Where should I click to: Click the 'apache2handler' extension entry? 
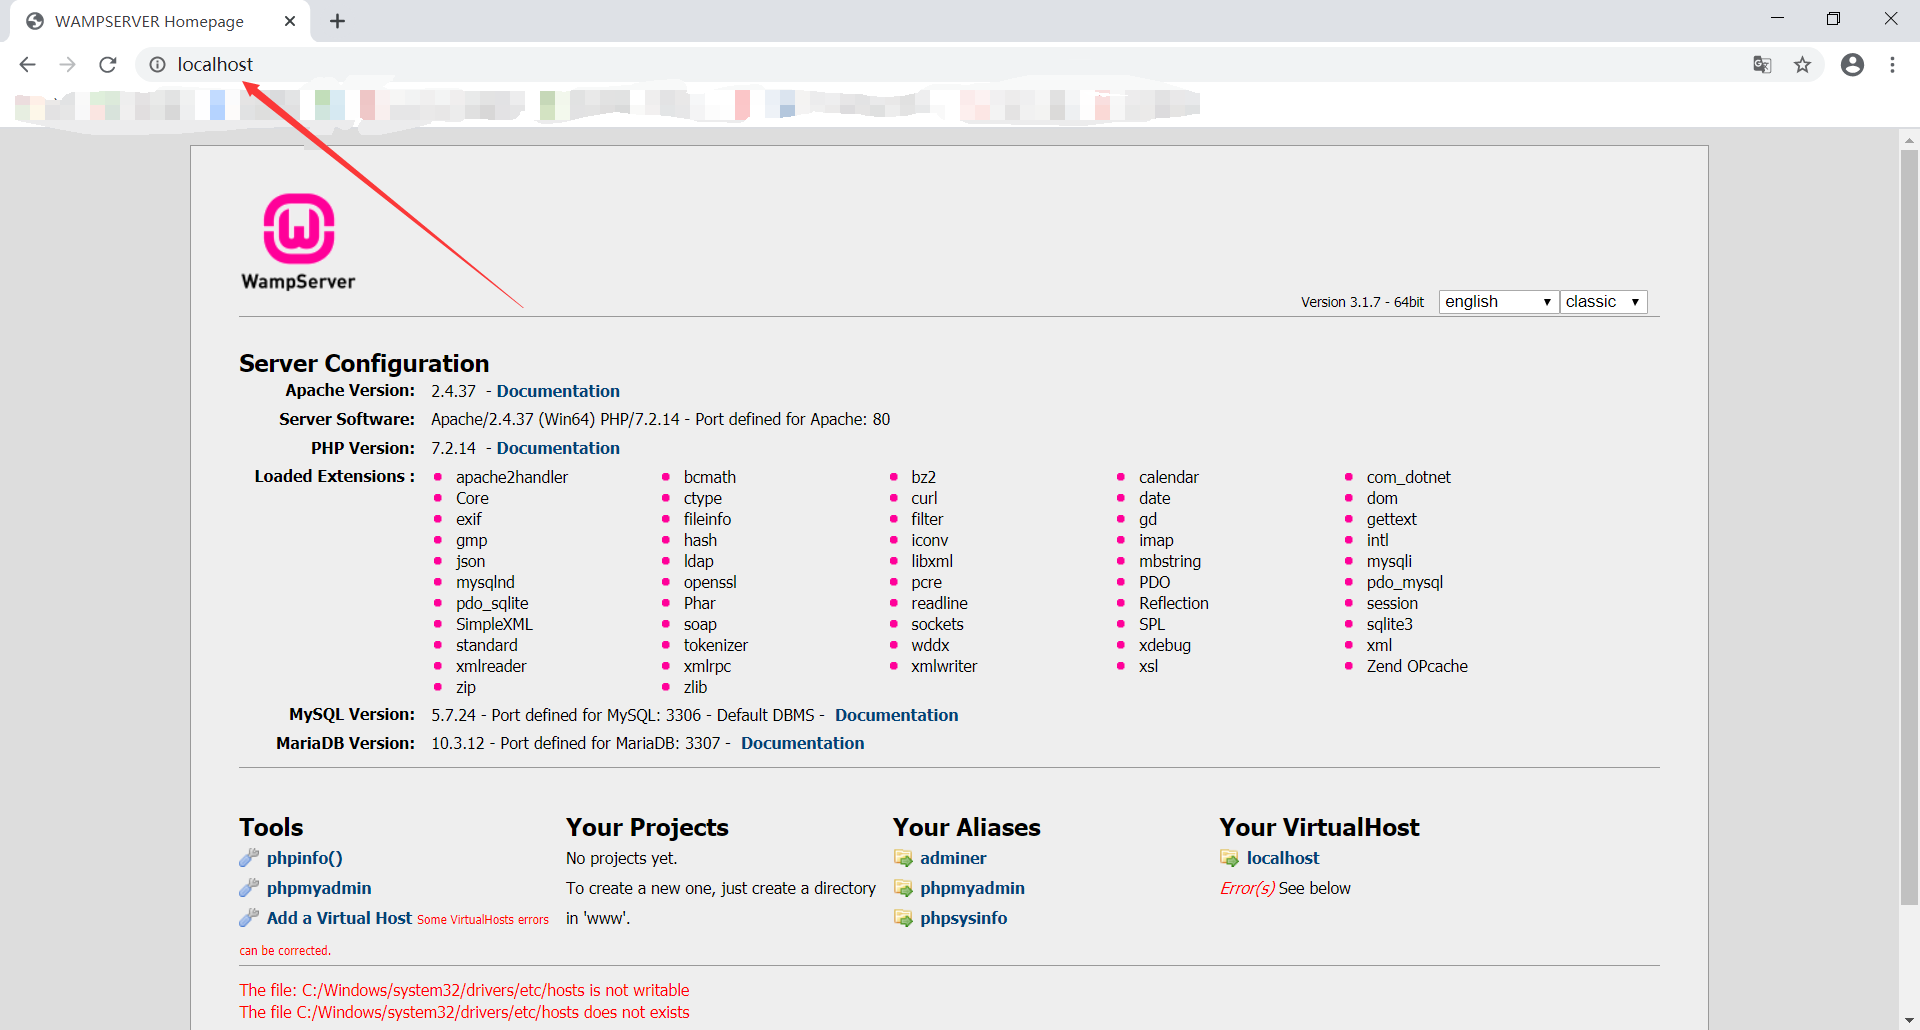(512, 477)
